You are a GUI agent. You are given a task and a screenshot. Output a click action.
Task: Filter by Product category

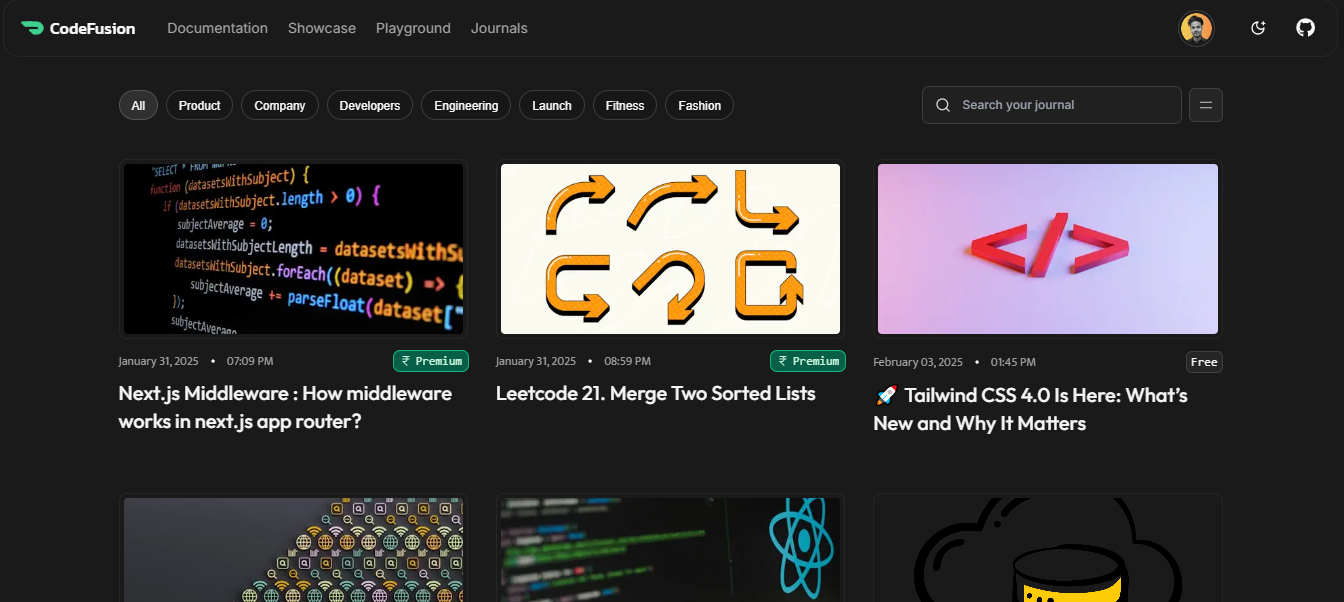coord(200,105)
